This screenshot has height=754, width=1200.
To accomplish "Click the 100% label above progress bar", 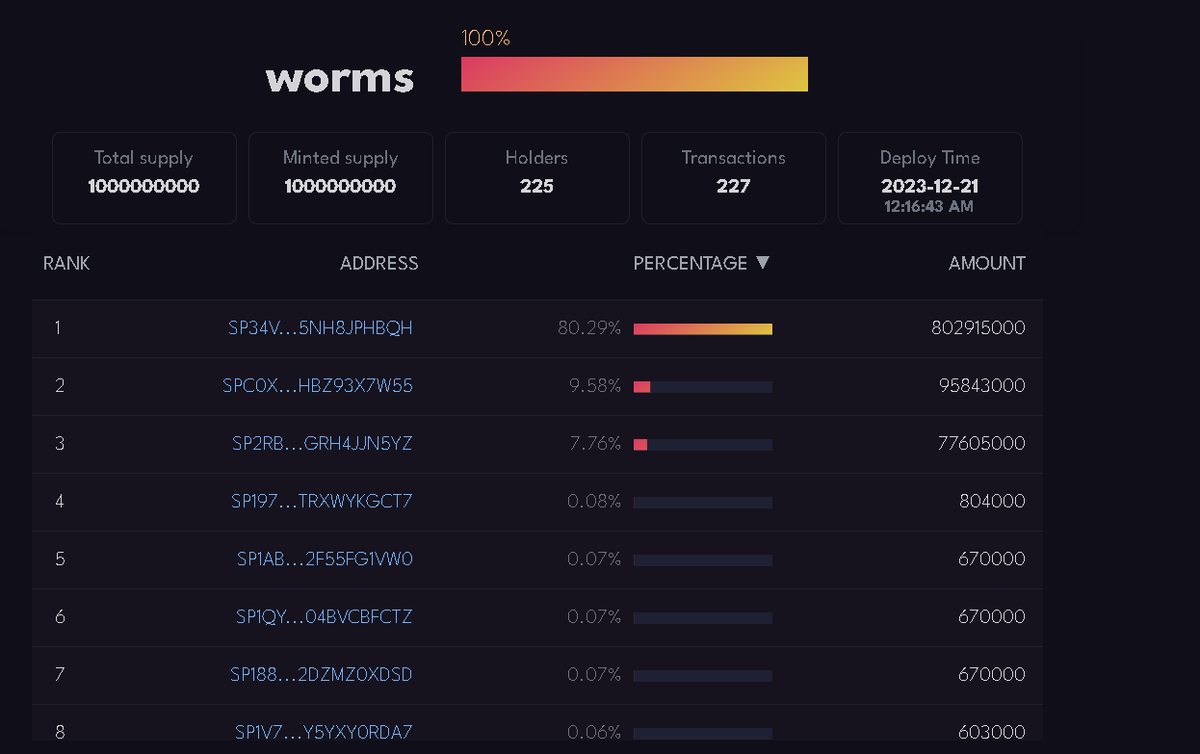I will point(486,39).
